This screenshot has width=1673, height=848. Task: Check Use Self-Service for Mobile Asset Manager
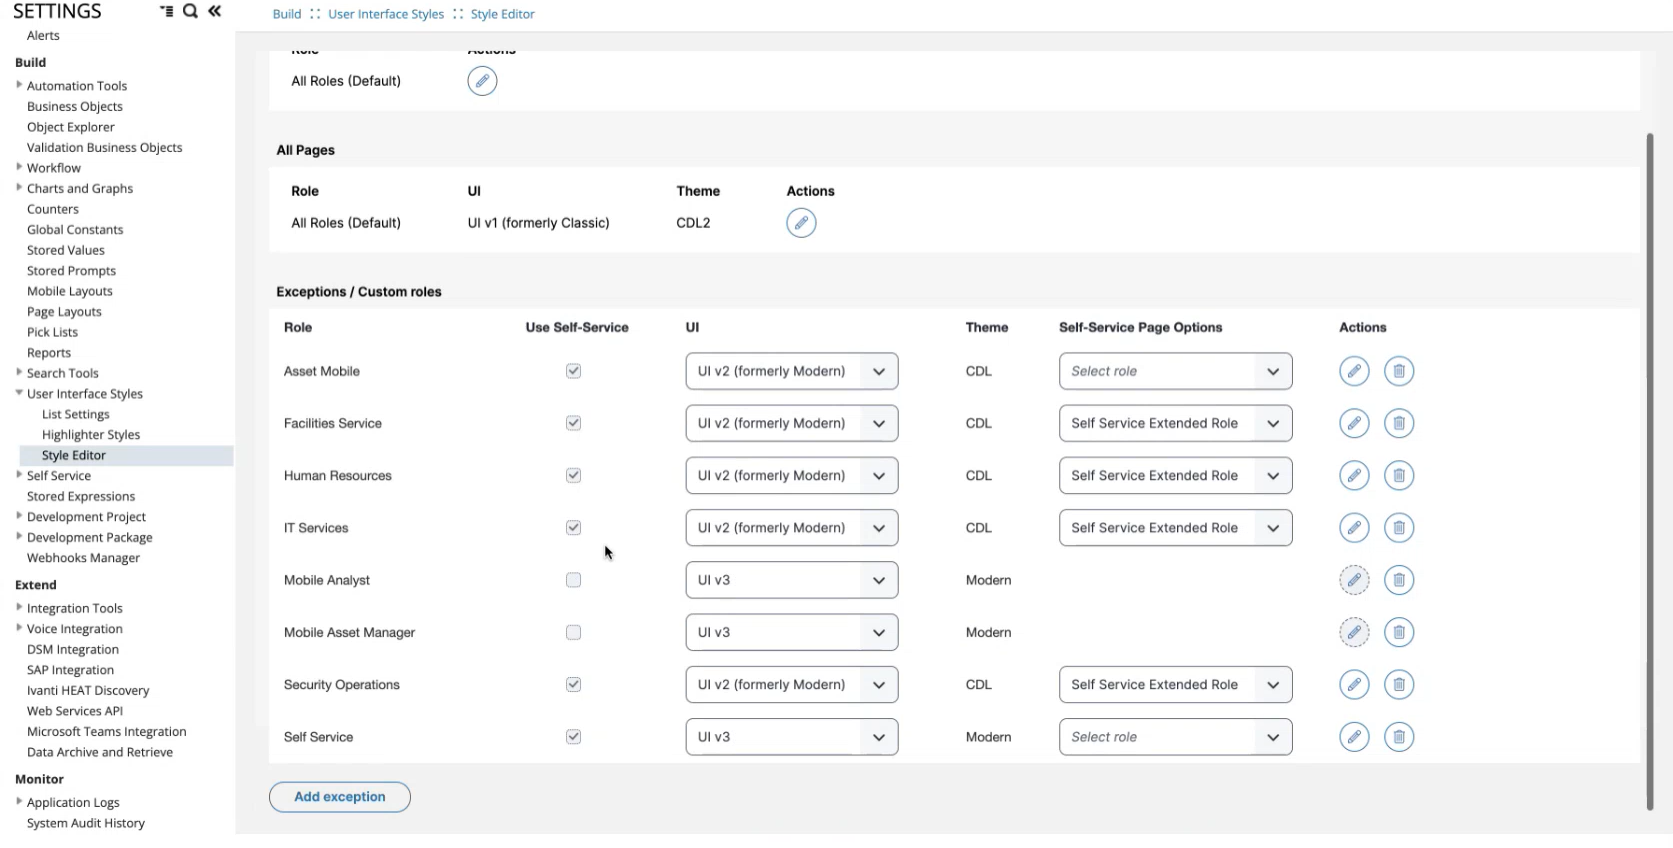(573, 632)
